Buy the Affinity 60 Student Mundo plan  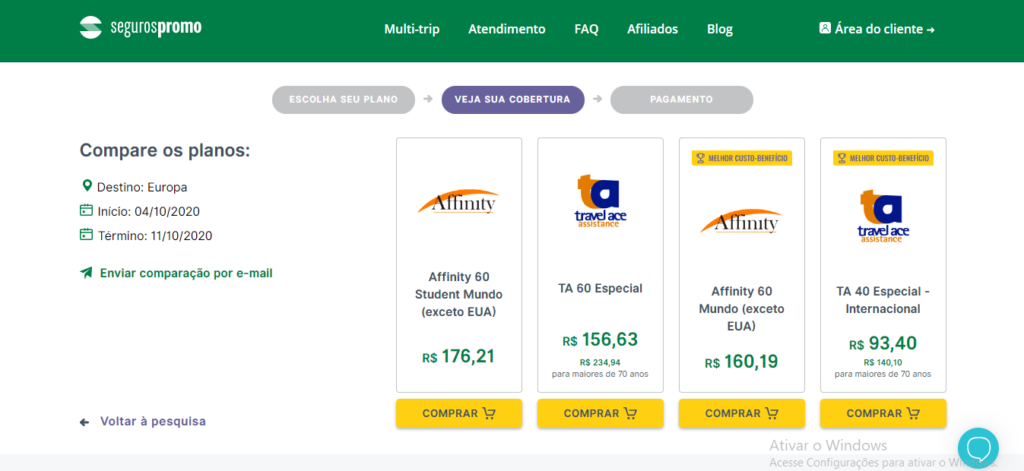pos(459,414)
